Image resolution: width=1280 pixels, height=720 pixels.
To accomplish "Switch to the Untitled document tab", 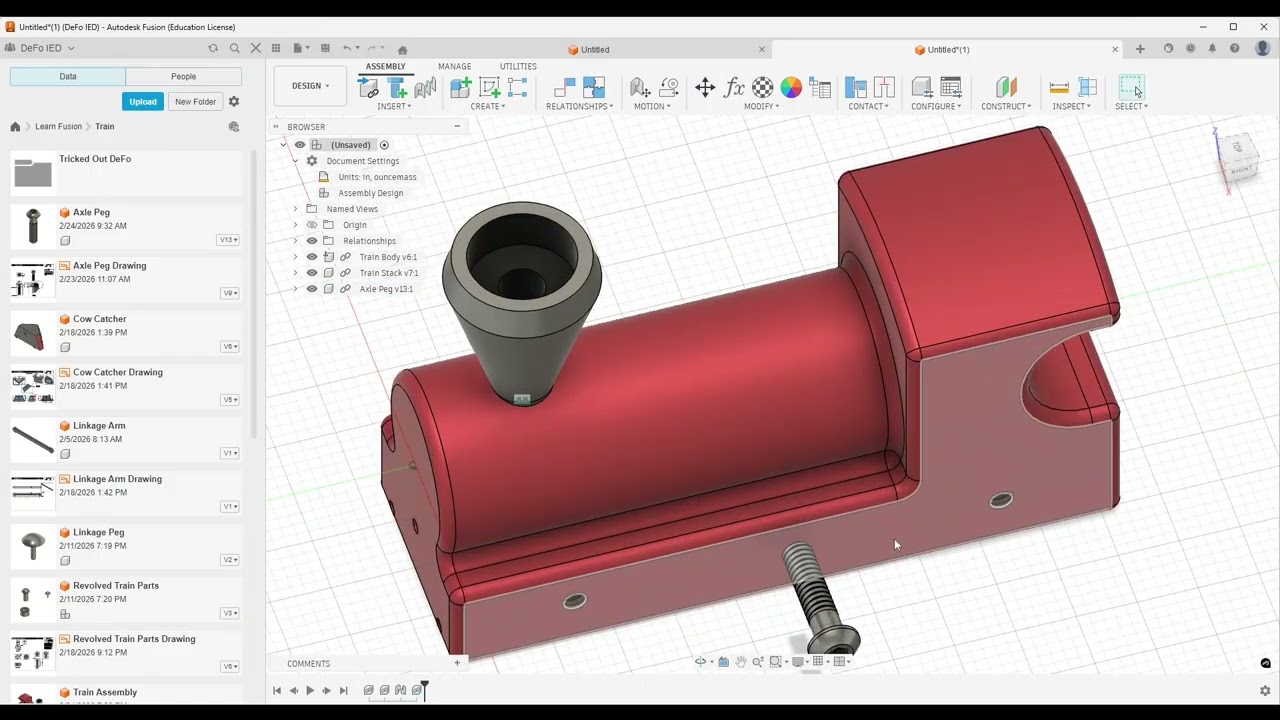I will coord(595,49).
